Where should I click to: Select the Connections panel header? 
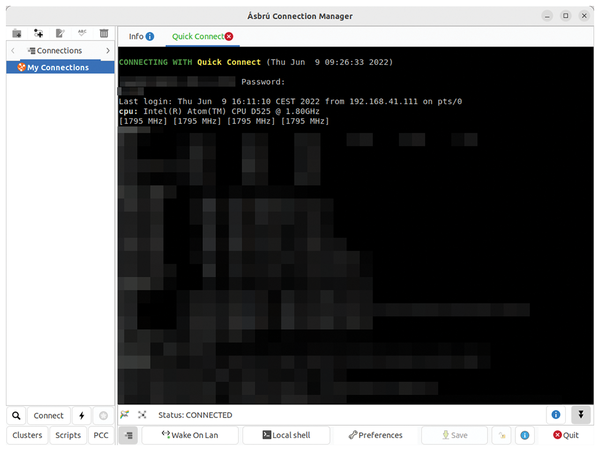pos(55,50)
